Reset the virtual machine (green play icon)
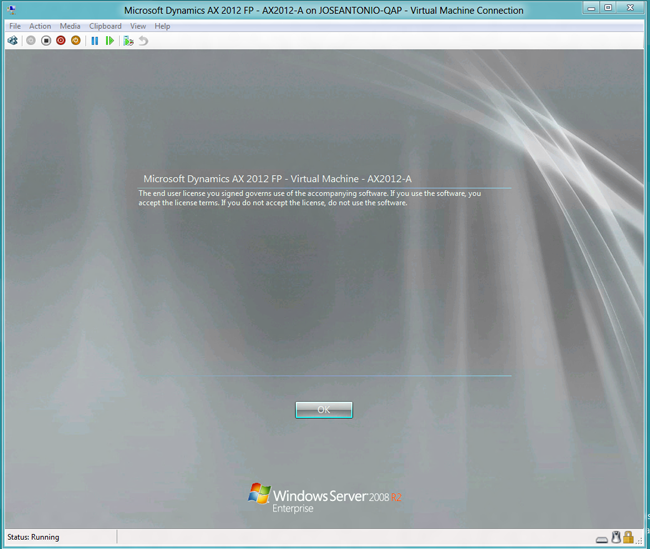This screenshot has width=650, height=549. click(109, 41)
